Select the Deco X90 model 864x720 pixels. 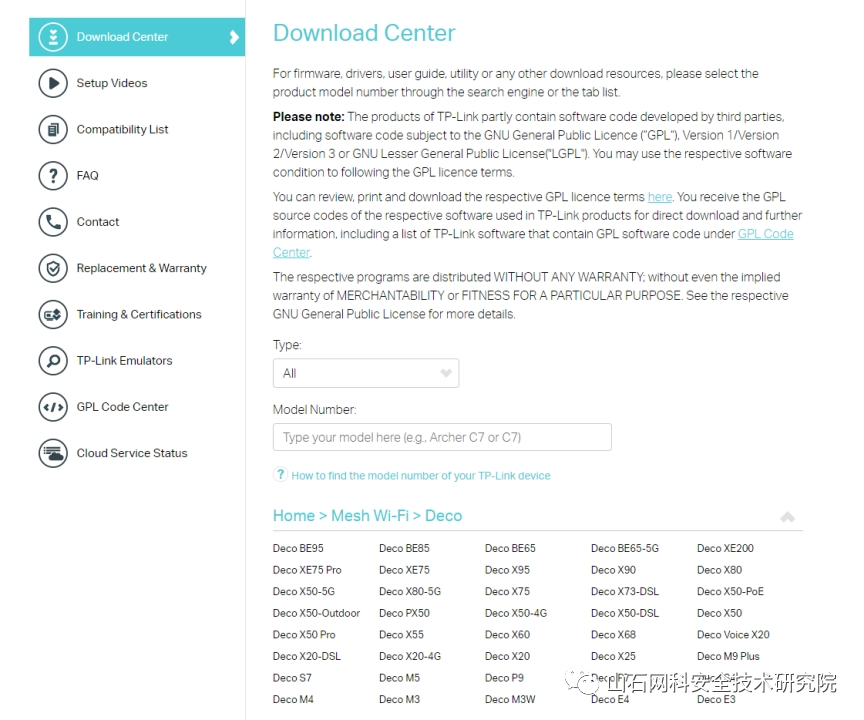point(613,570)
